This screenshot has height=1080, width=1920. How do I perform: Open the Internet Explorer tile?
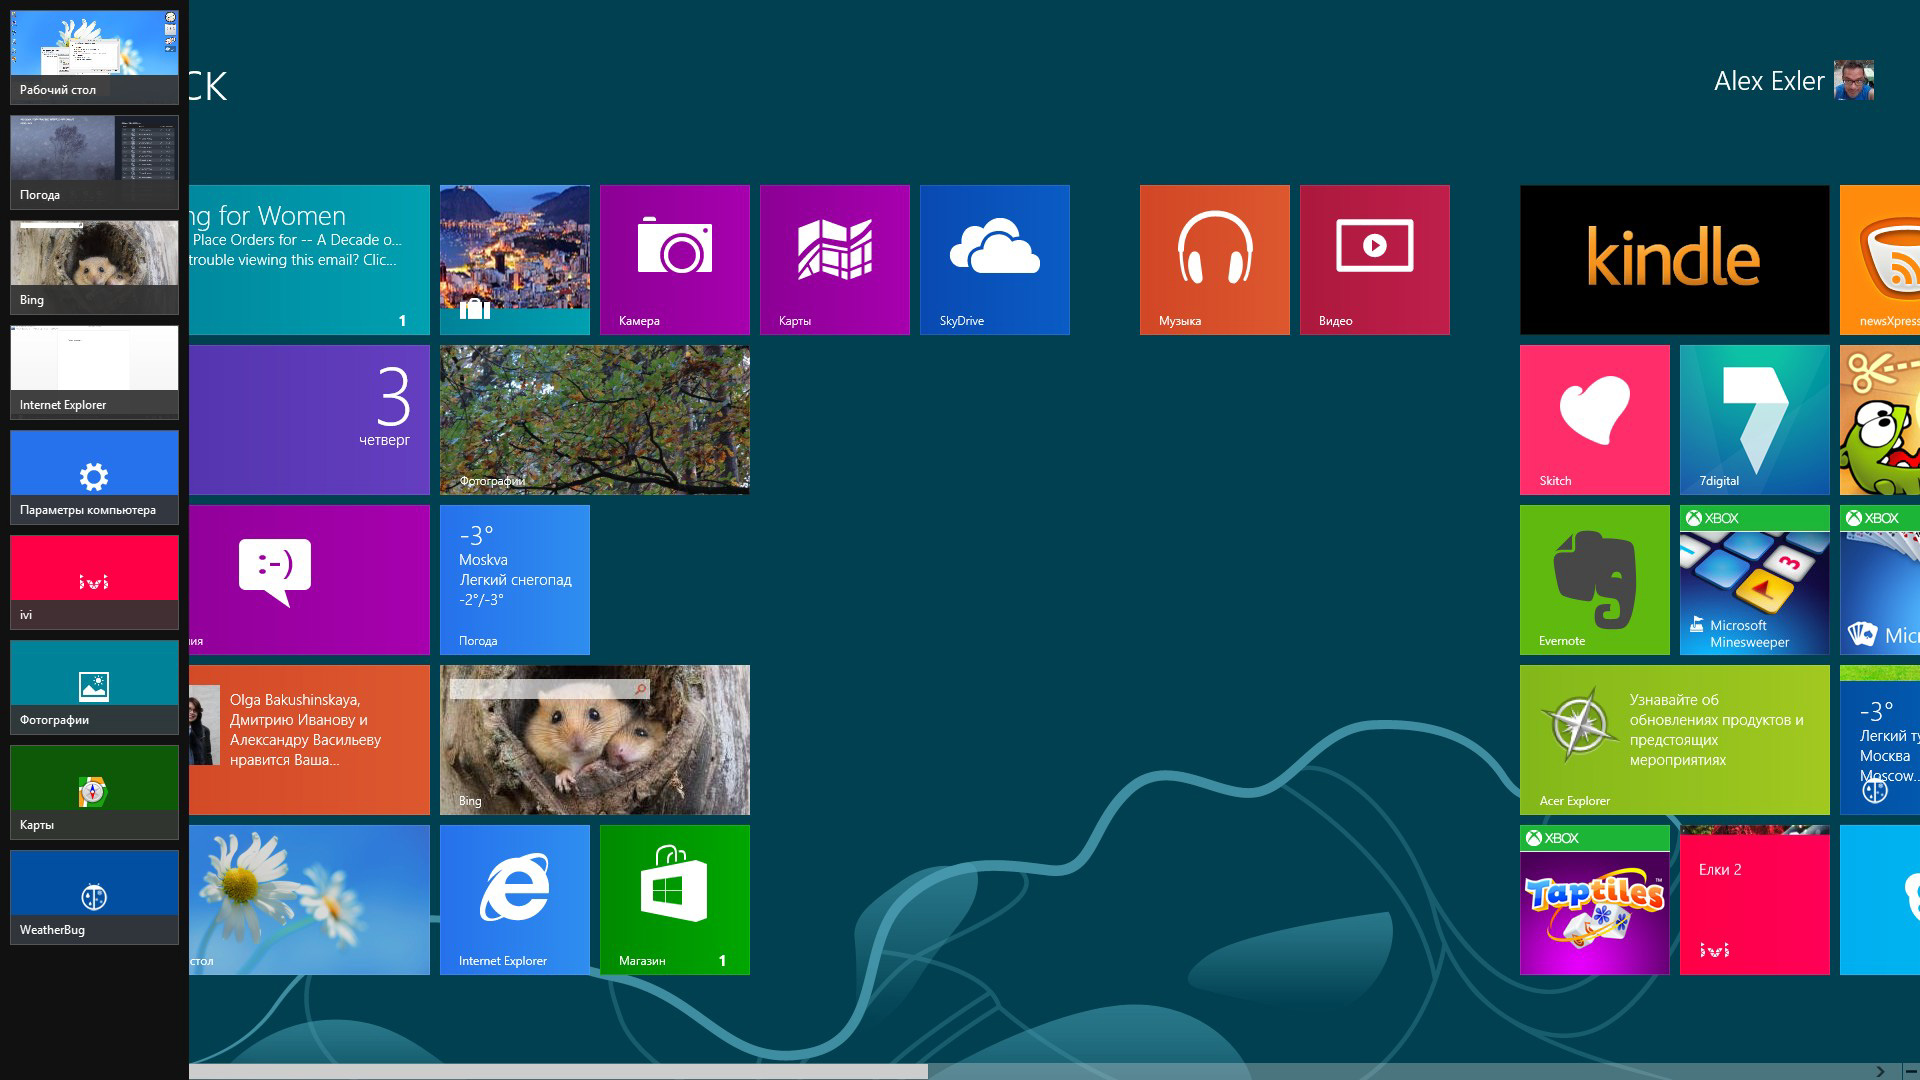click(x=515, y=899)
